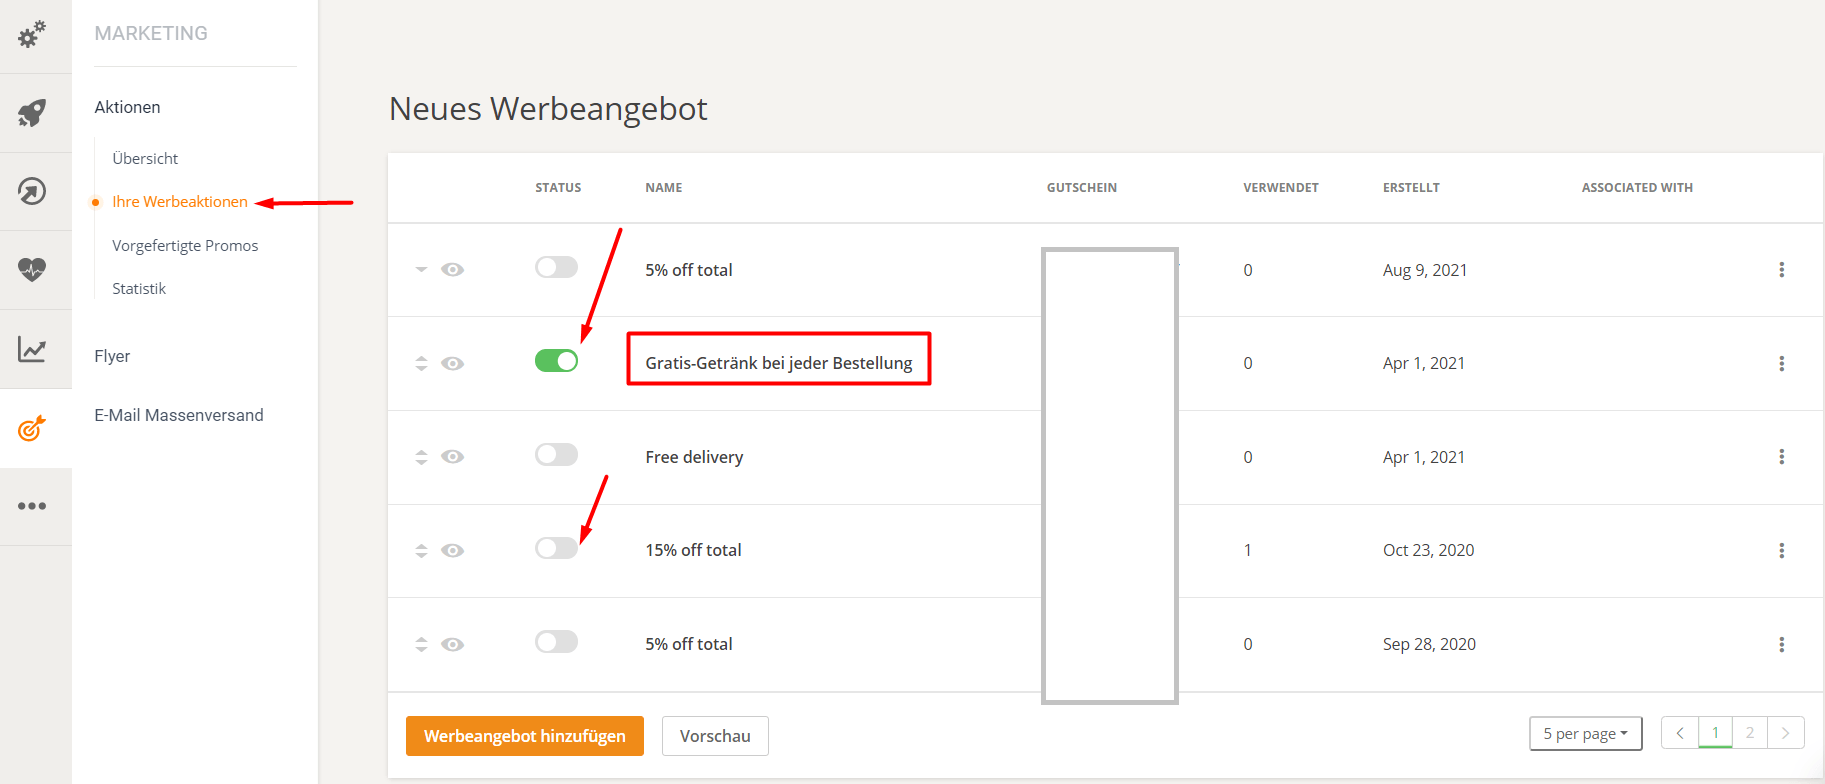Viewport: 1825px width, 784px height.
Task: Toggle status switch of first 5% off total
Action: click(x=556, y=267)
